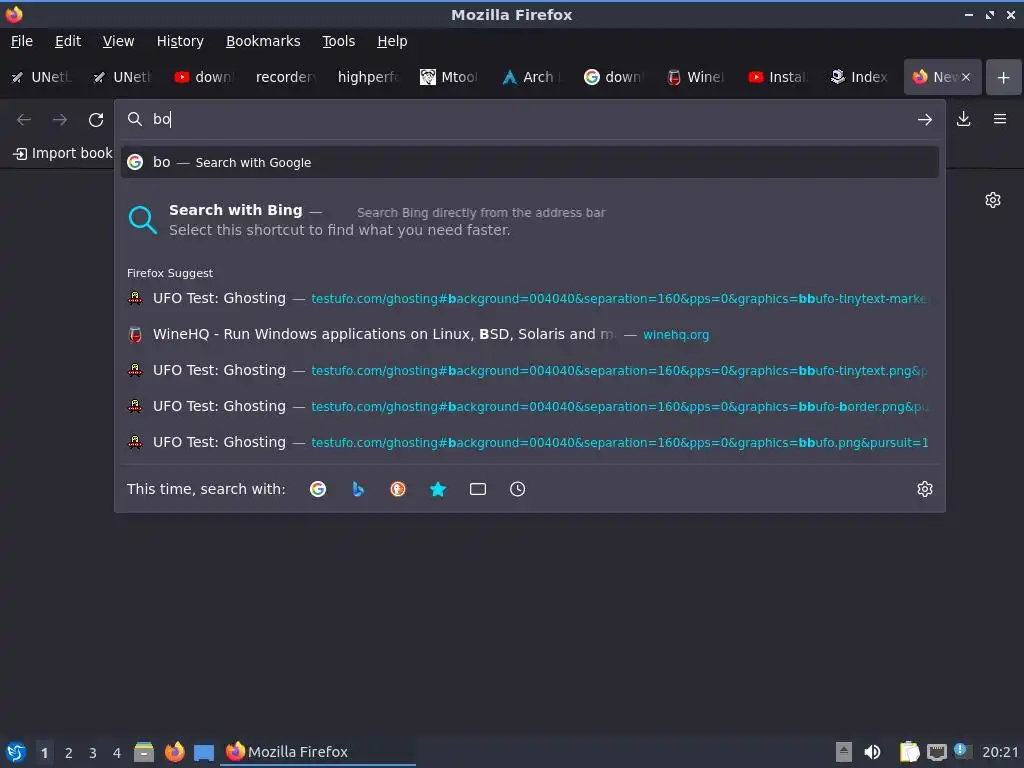
Task: Open the start menu at the panel's left end
Action: pyautogui.click(x=16, y=752)
